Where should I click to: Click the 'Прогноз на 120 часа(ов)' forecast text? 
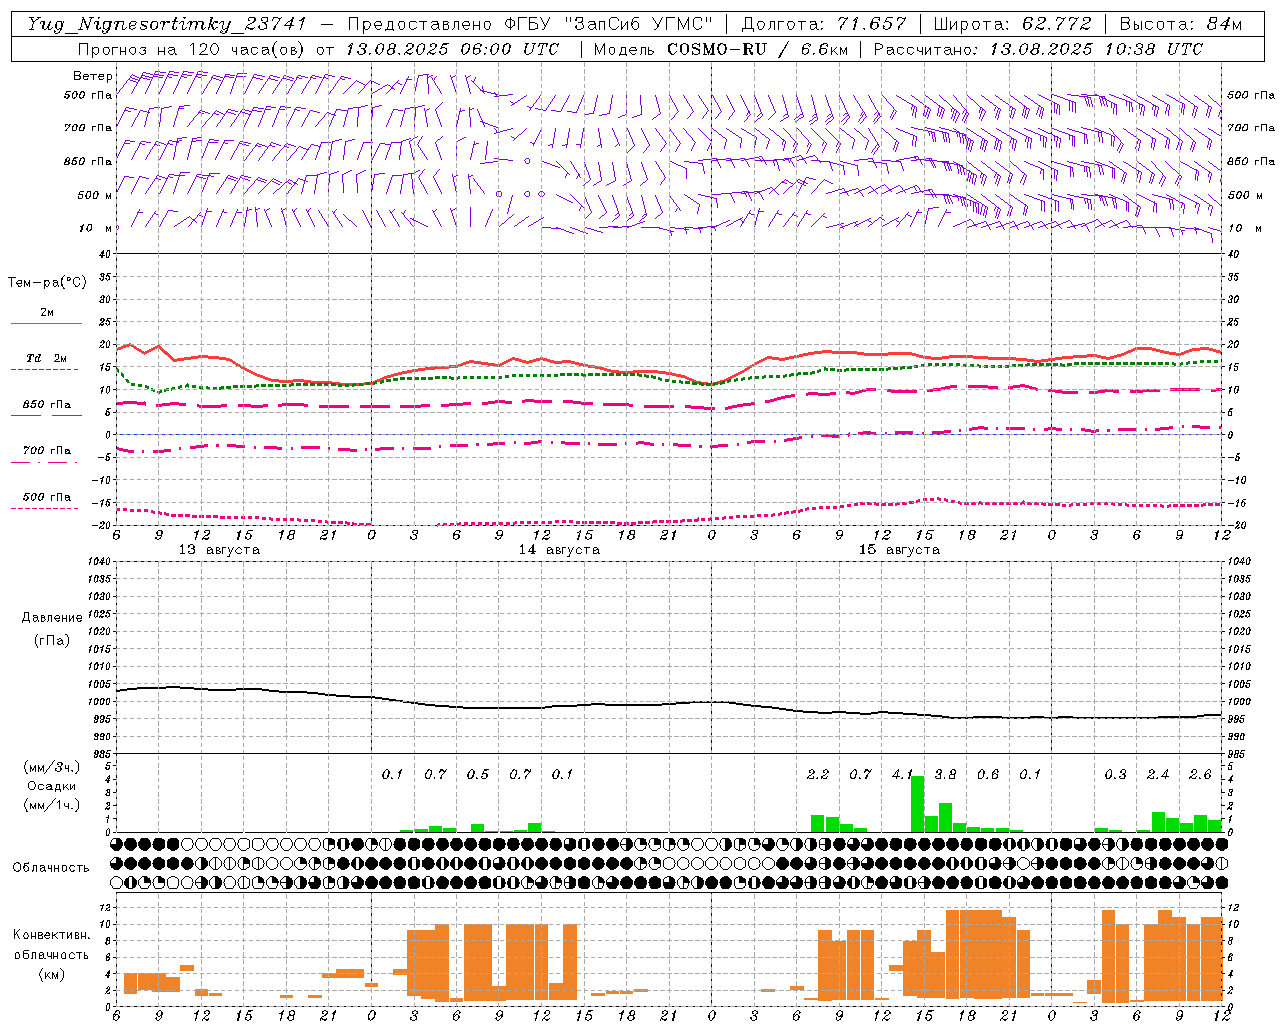pyautogui.click(x=193, y=49)
